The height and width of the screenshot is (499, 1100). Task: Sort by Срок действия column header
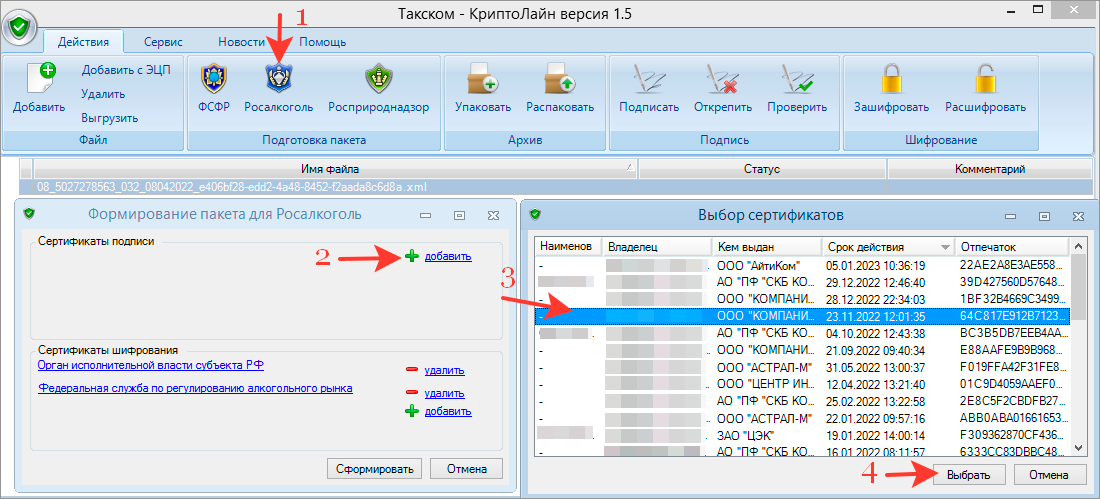tap(888, 247)
